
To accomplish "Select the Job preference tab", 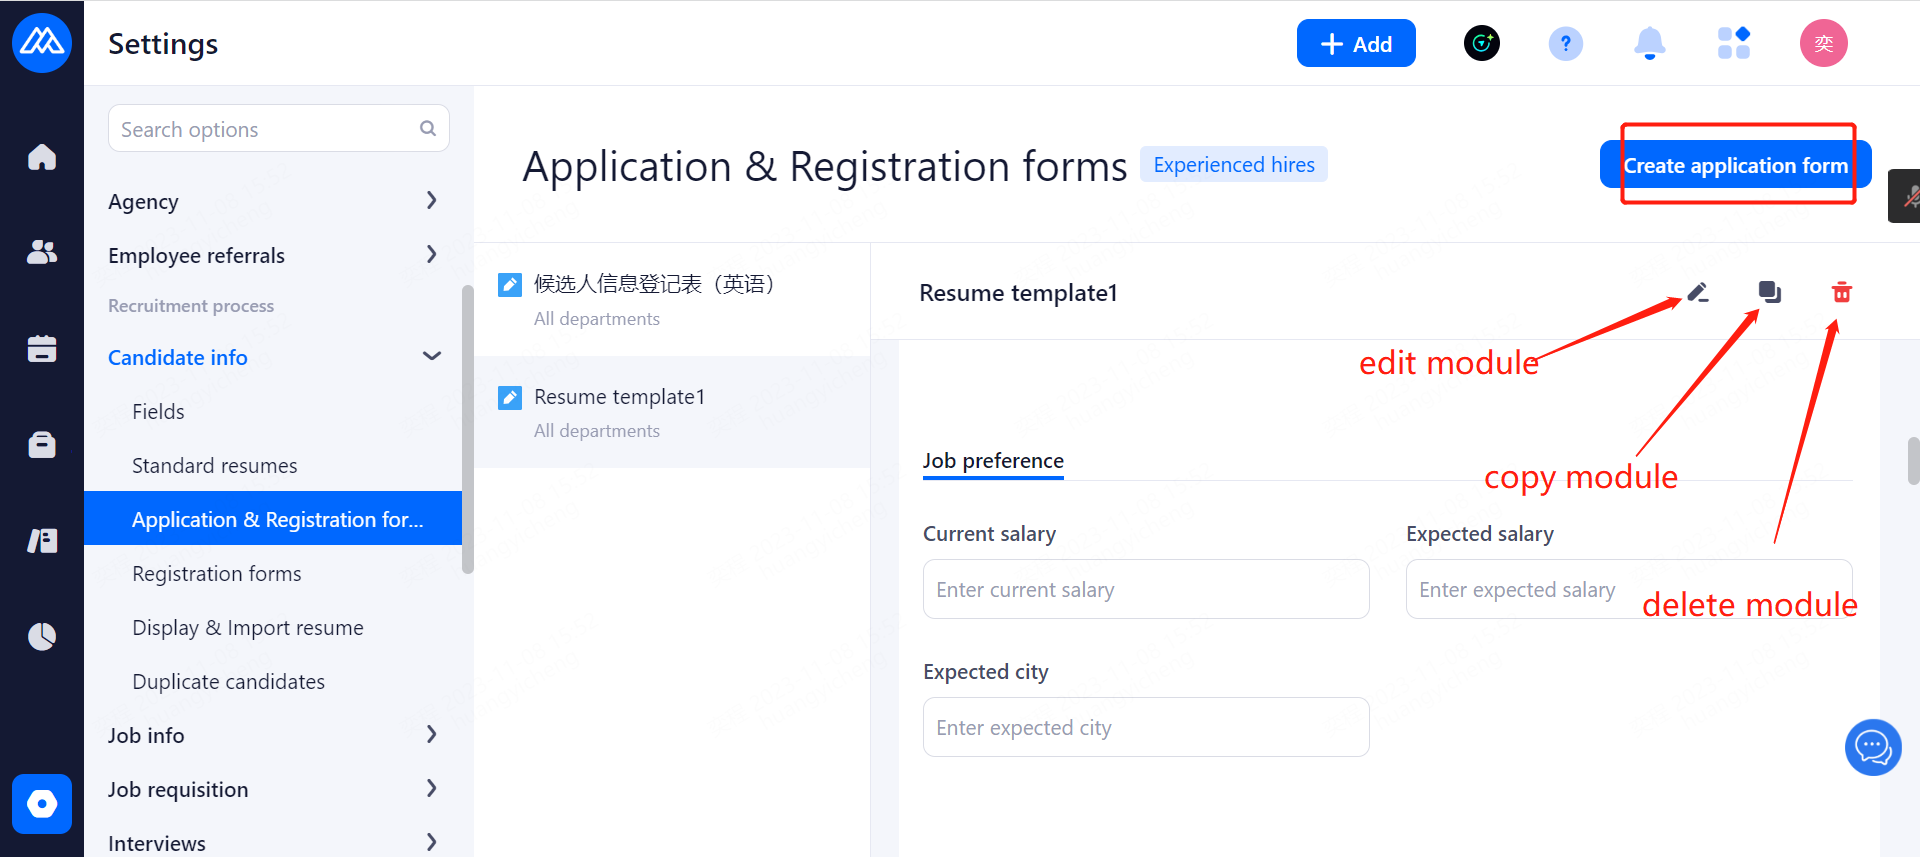I will 992,461.
